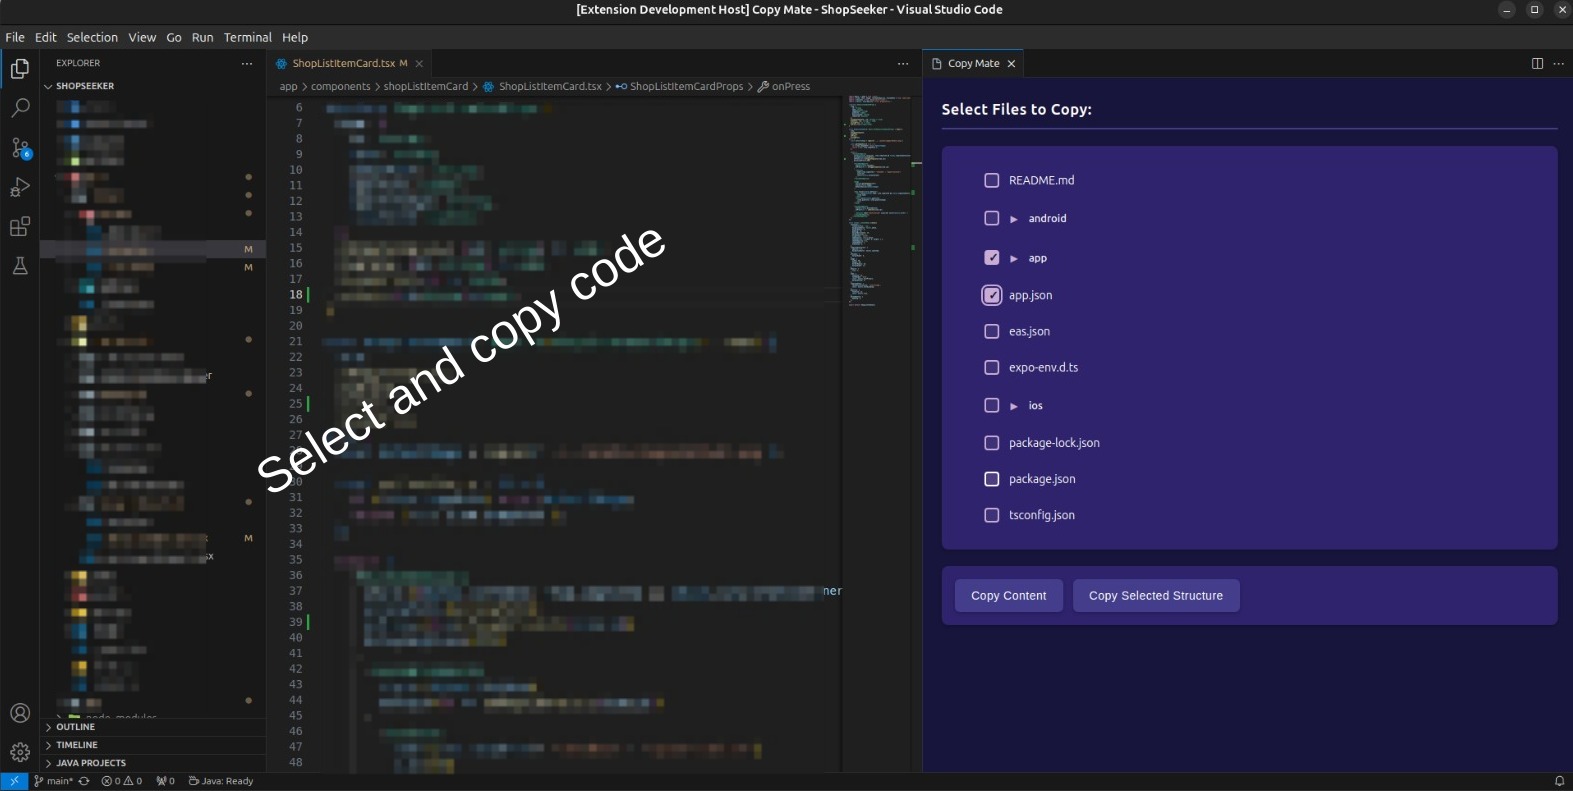Check the package.json checkbox
The width and height of the screenshot is (1573, 791).
(x=992, y=479)
